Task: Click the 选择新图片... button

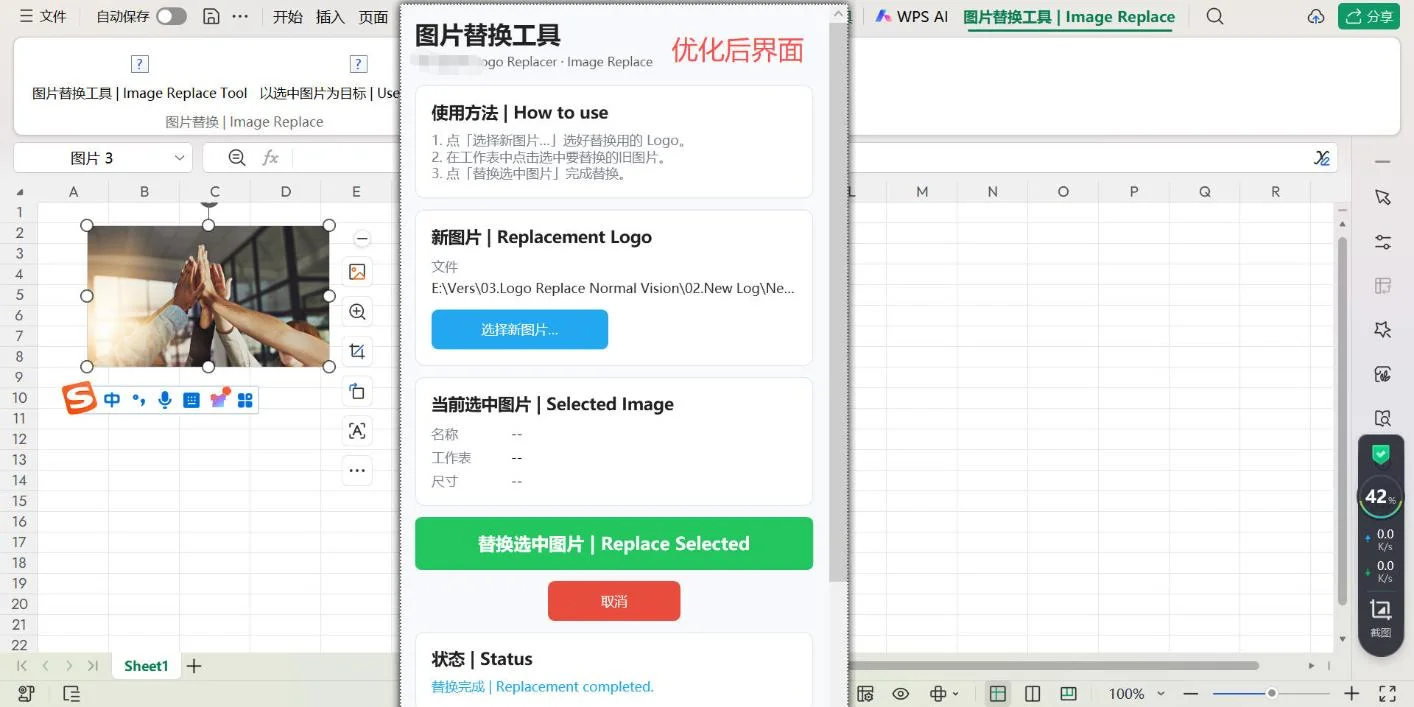Action: coord(520,329)
